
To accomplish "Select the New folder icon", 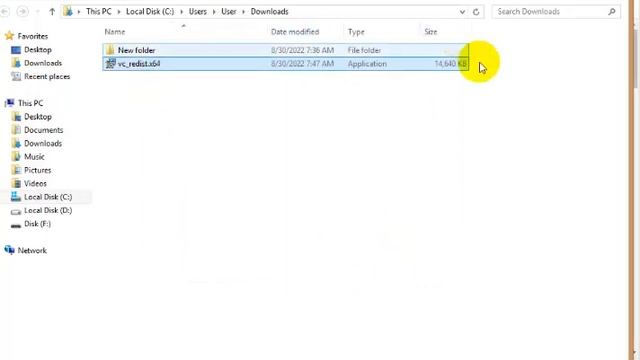I will tap(110, 50).
